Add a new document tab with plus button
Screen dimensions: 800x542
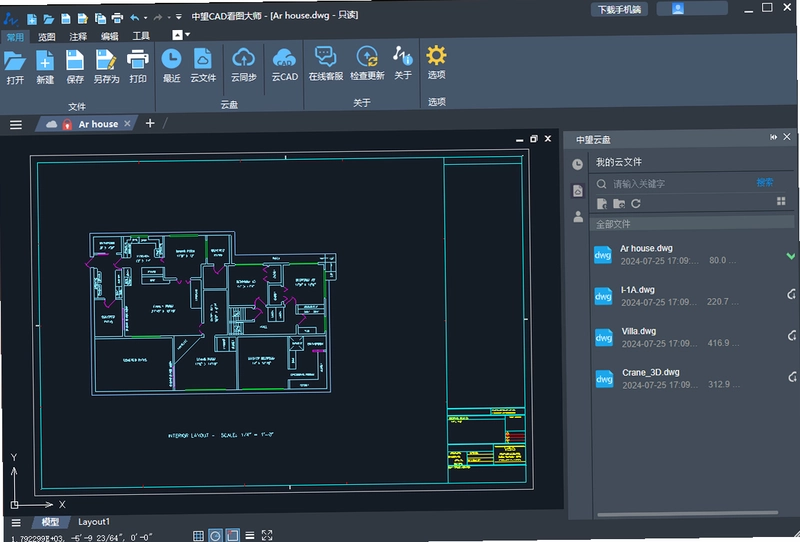pos(149,123)
